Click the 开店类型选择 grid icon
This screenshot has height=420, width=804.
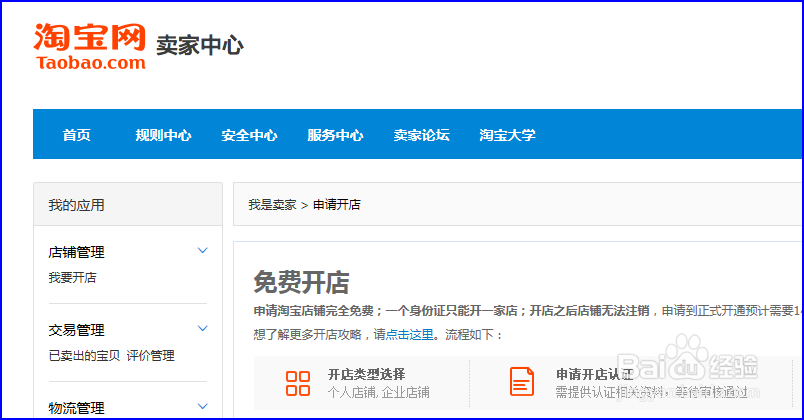[x=298, y=383]
